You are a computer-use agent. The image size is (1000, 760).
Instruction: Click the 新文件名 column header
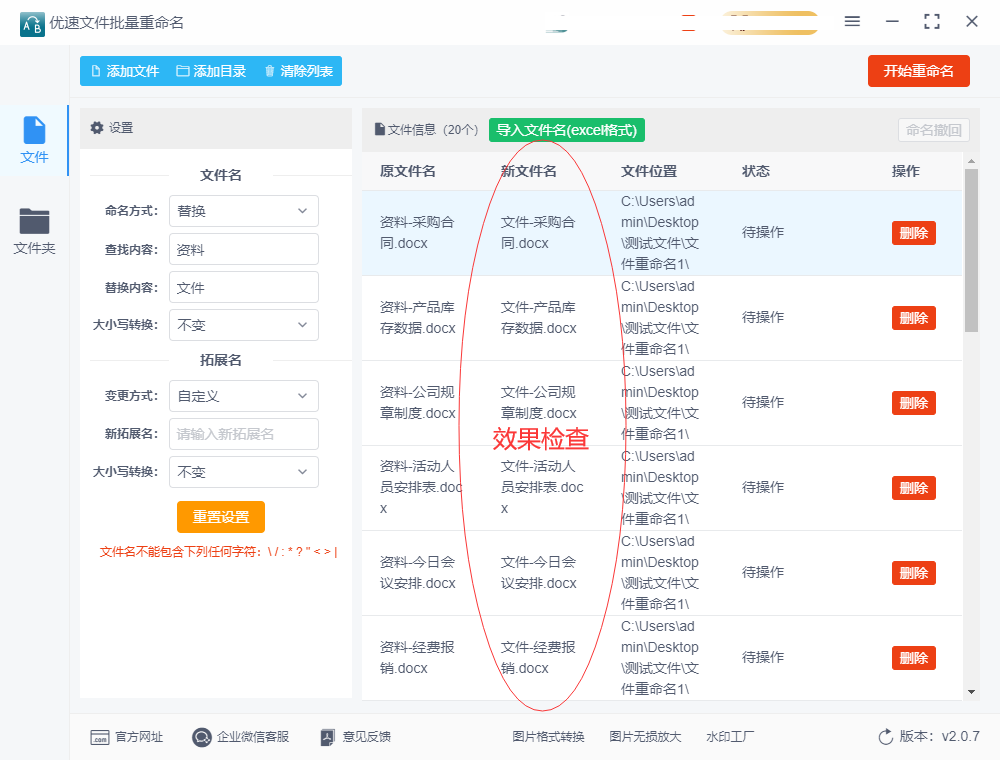[529, 171]
